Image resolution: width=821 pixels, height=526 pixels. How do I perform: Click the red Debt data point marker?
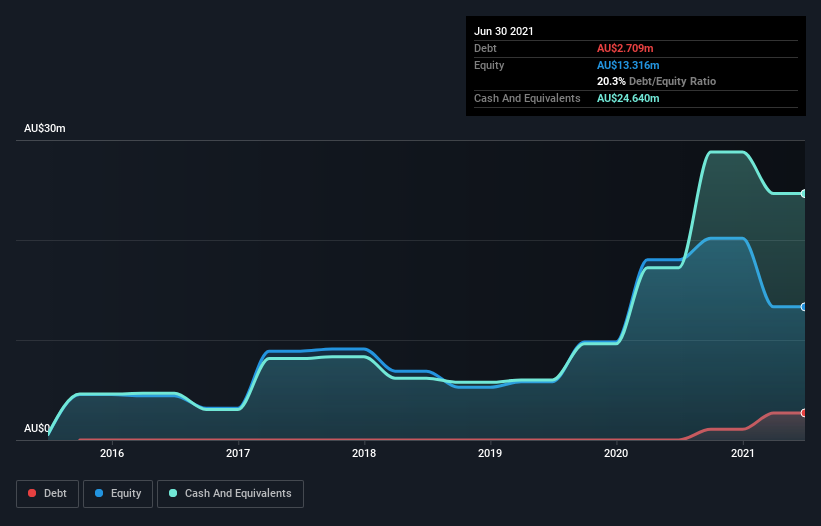pyautogui.click(x=804, y=413)
